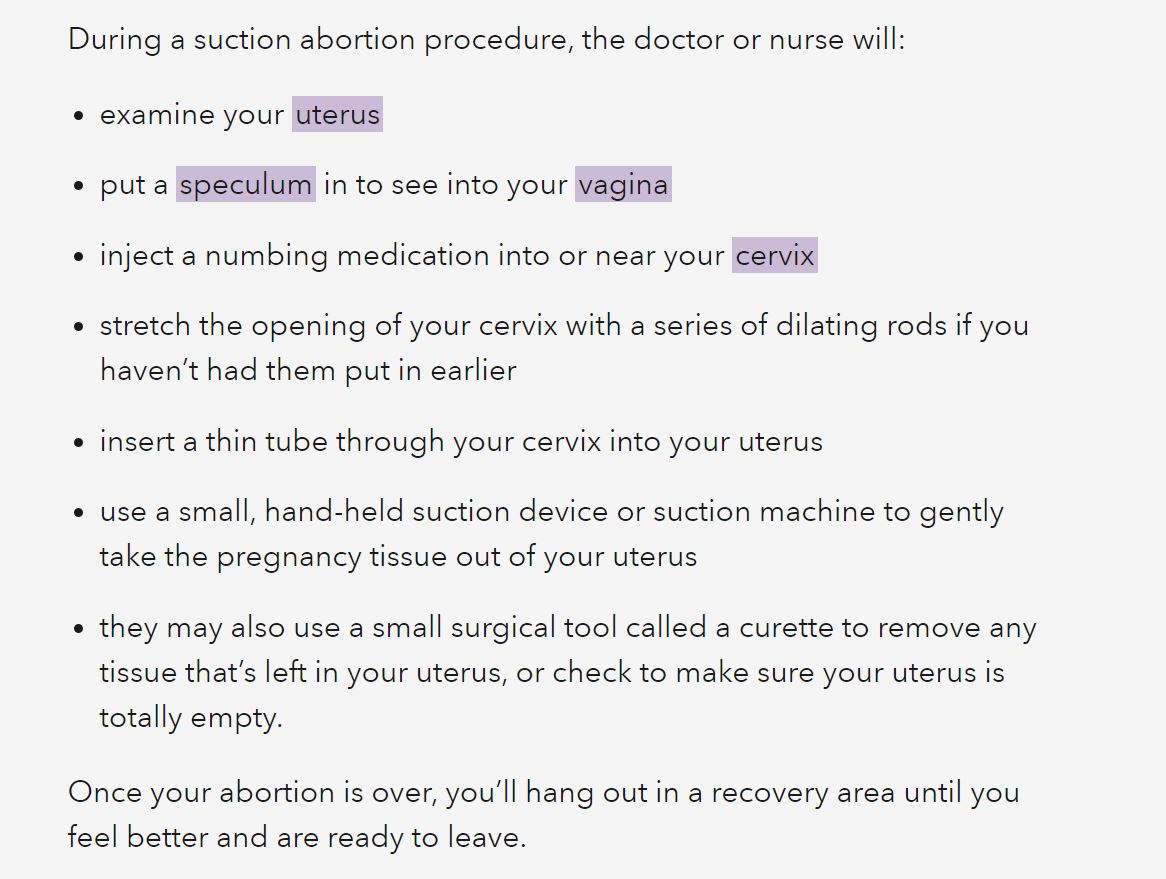Click the text 'haven't had them put in earlier'

click(x=308, y=370)
